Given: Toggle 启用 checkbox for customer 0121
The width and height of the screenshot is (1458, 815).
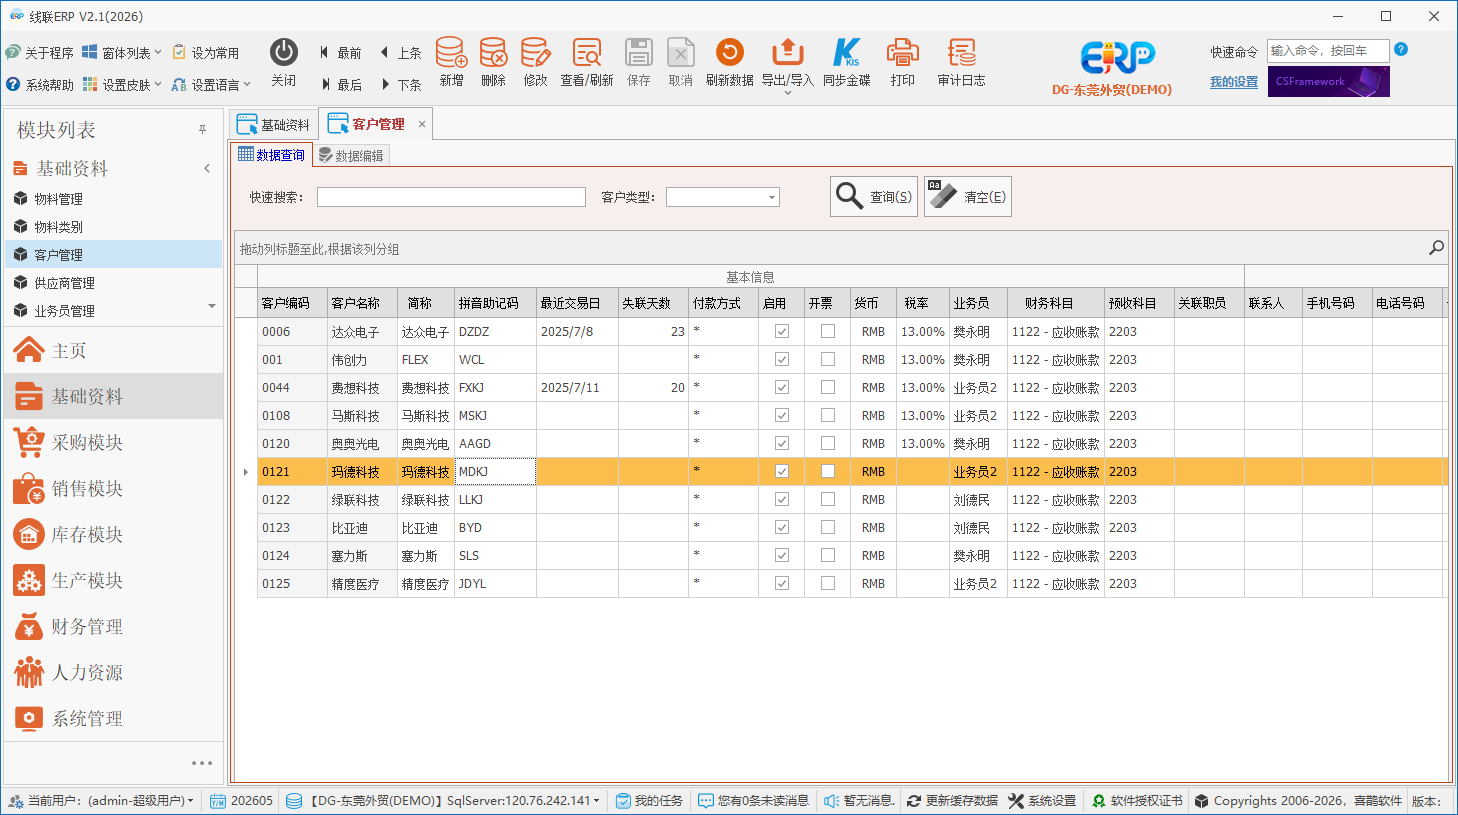Looking at the screenshot, I should pyautogui.click(x=782, y=471).
